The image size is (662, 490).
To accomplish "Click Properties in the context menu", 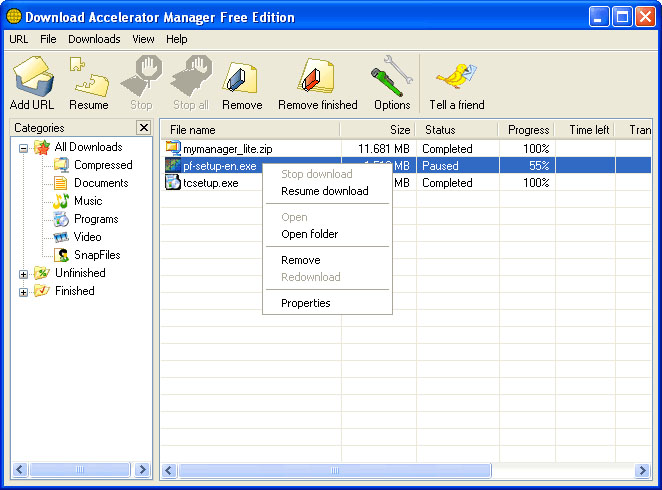I will [305, 303].
